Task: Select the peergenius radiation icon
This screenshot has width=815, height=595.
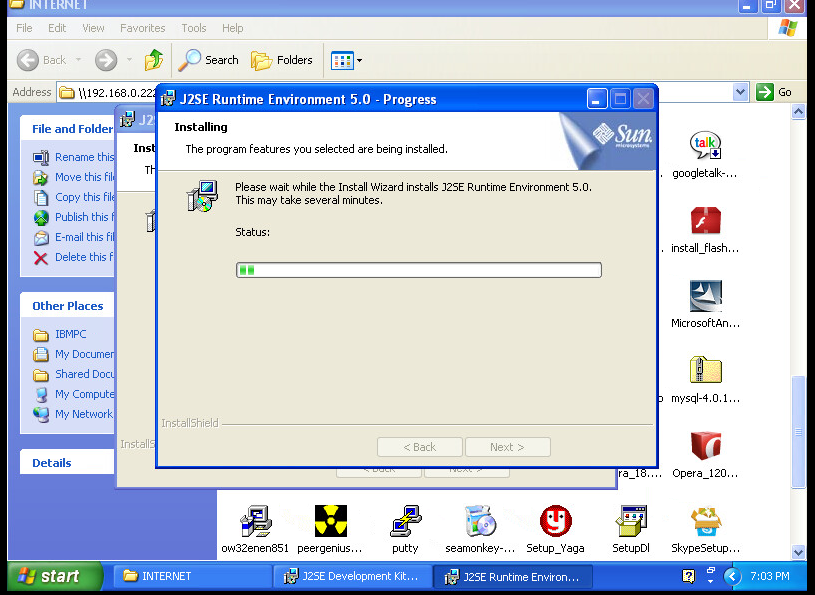Action: (330, 521)
